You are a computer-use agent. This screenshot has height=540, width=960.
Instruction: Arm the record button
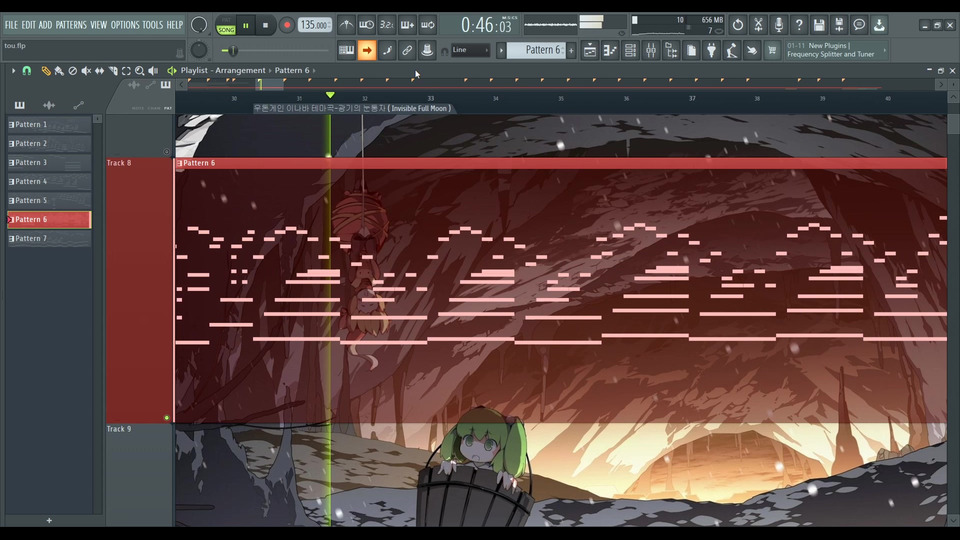coord(287,26)
